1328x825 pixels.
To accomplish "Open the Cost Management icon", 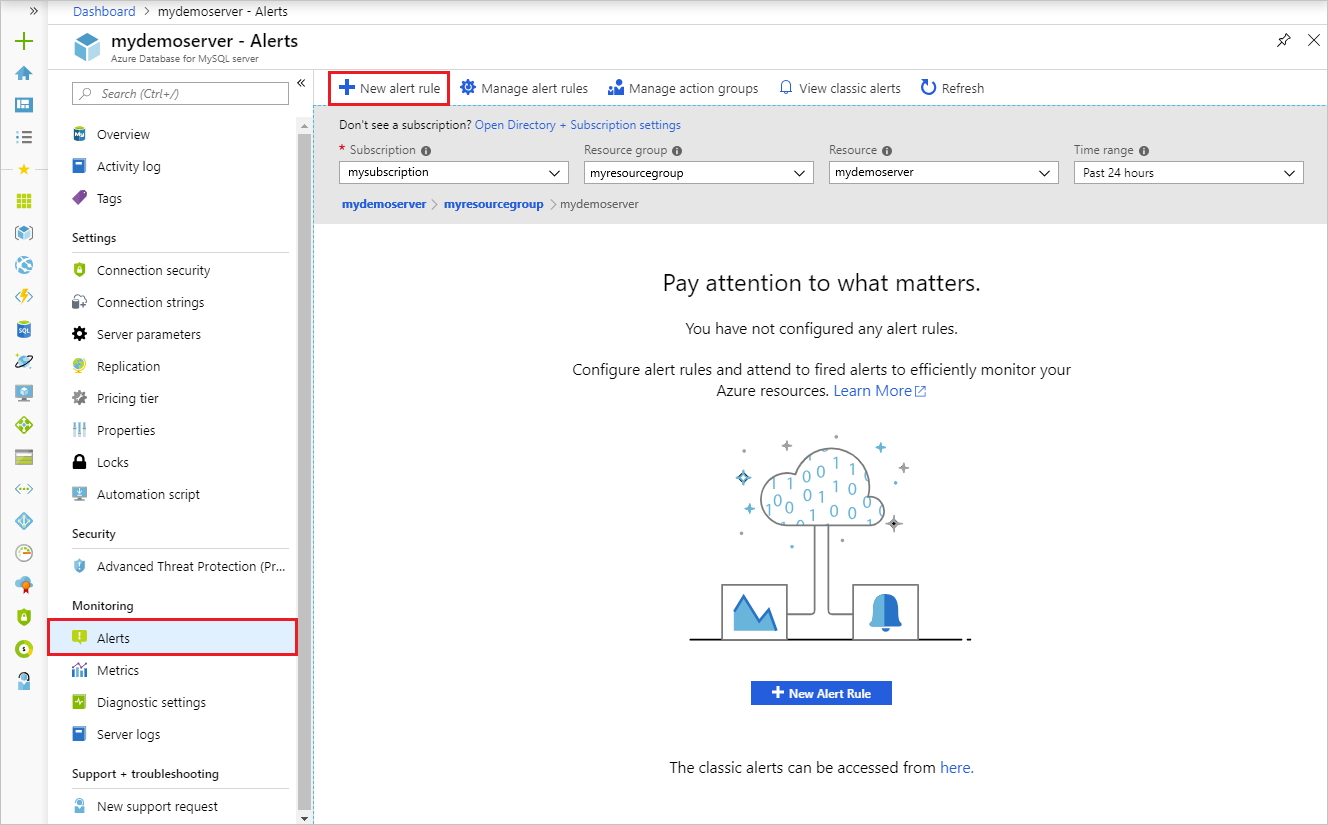I will (24, 649).
